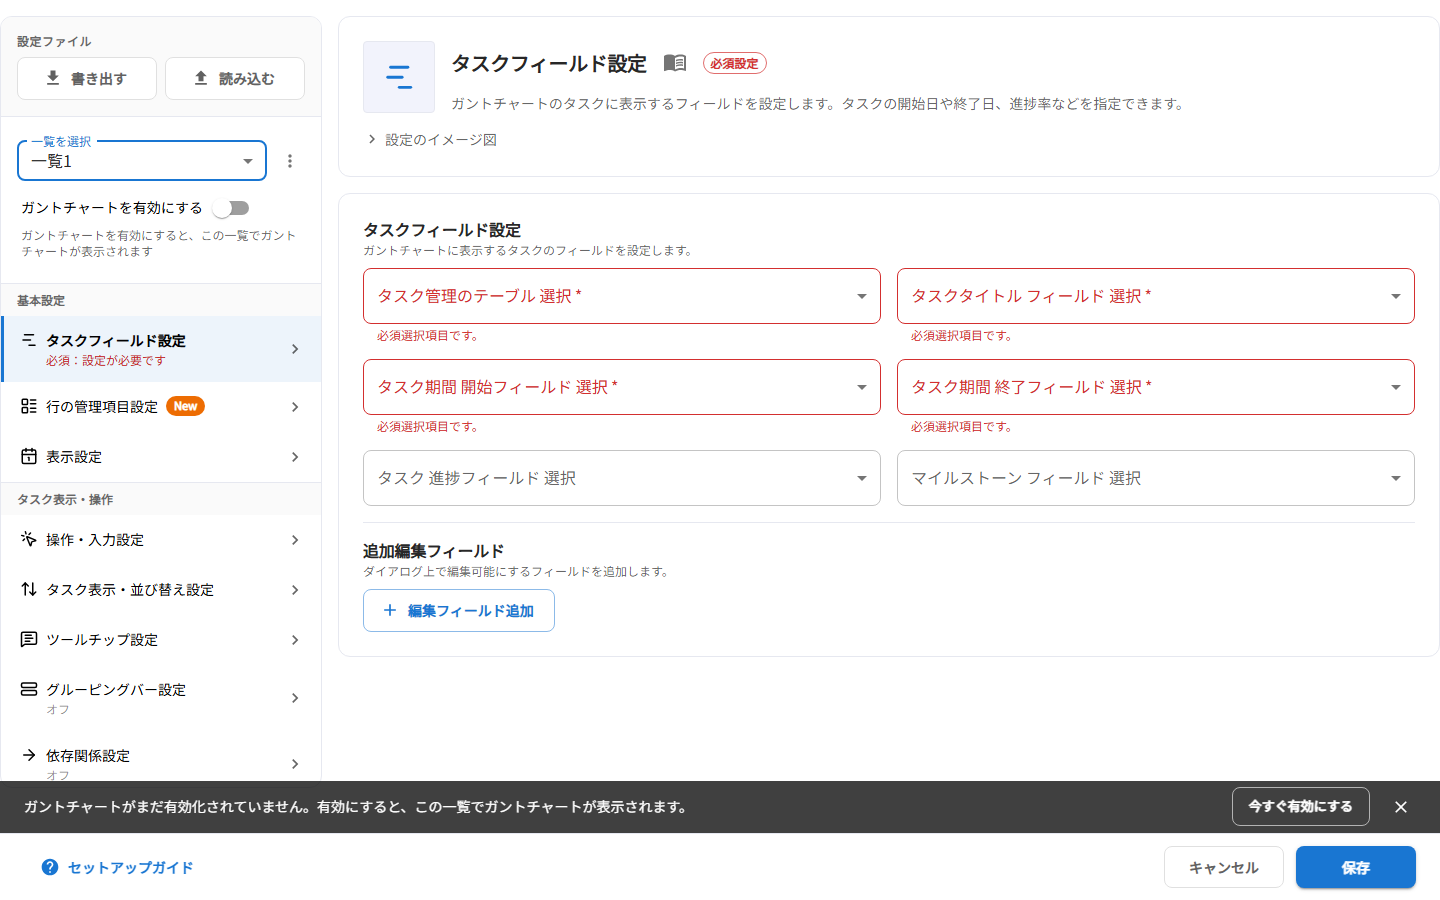Click the 保存 save button
This screenshot has width=1440, height=900.
tap(1356, 867)
